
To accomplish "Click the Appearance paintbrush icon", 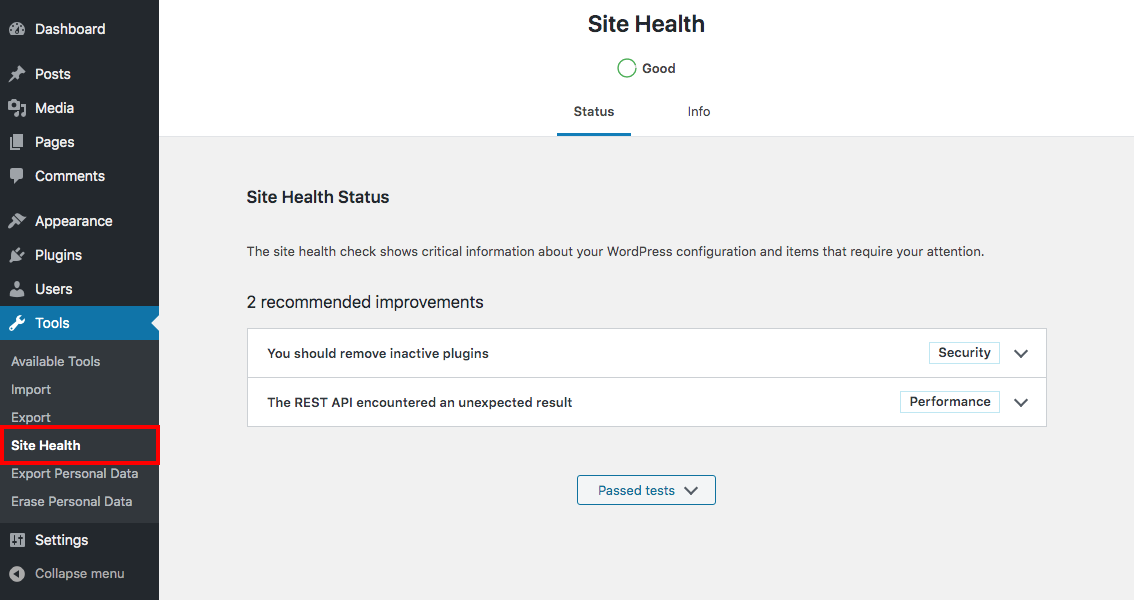I will tap(17, 221).
